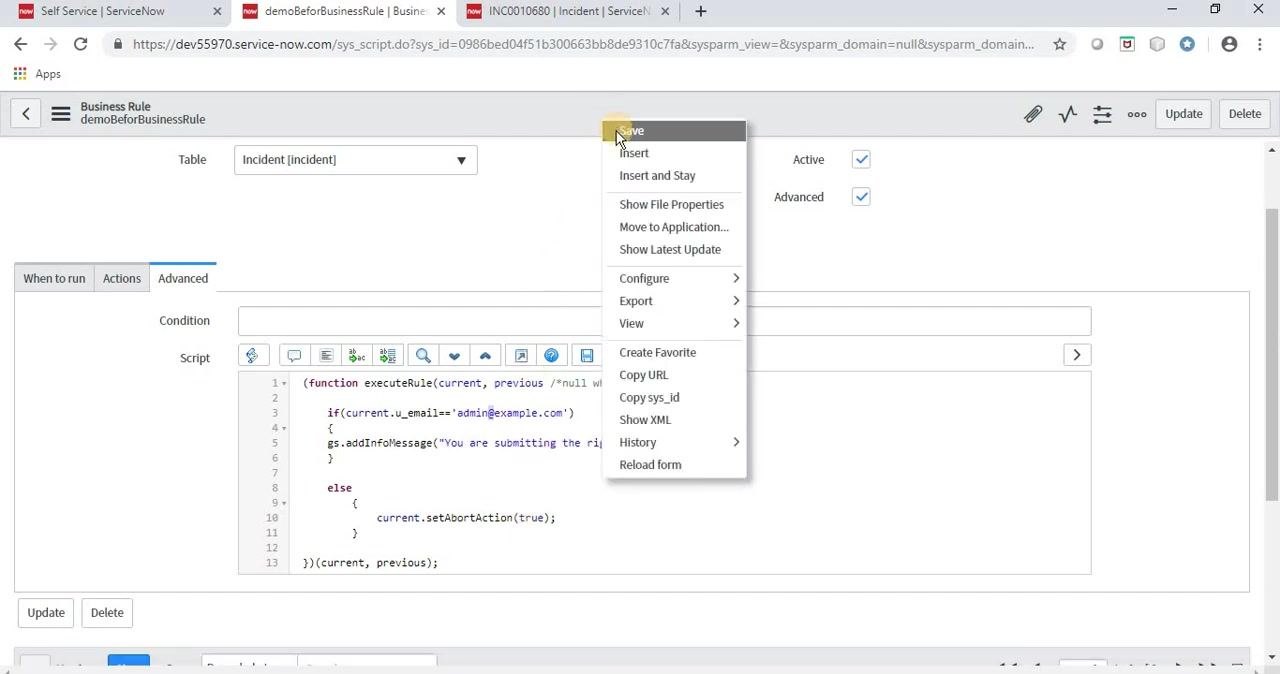This screenshot has width=1280, height=674.
Task: Choose Insert and Stay
Action: click(675, 175)
